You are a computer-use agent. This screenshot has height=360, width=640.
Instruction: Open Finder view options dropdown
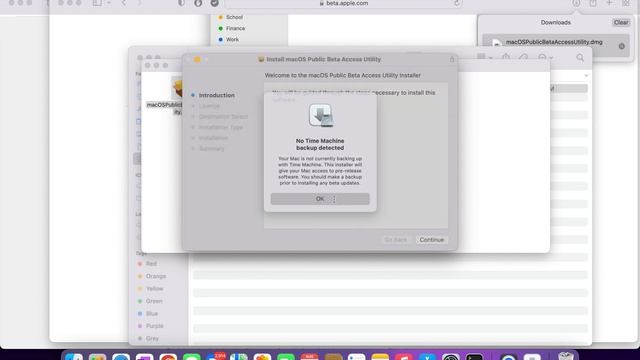pos(484,58)
